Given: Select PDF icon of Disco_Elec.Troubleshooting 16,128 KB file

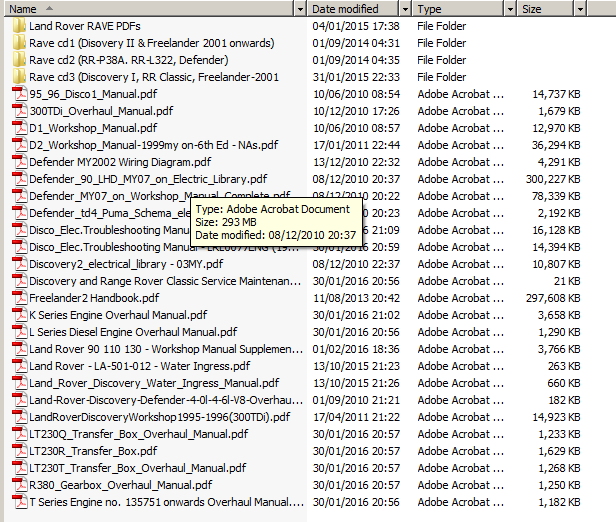Looking at the screenshot, I should (x=19, y=230).
